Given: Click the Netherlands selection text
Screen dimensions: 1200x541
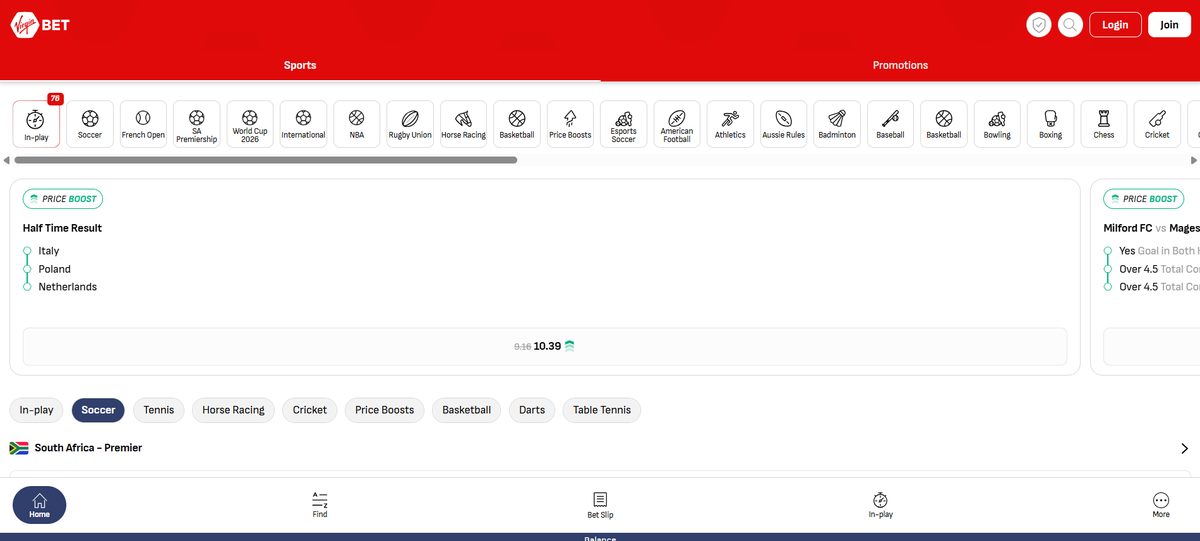Looking at the screenshot, I should point(68,287).
